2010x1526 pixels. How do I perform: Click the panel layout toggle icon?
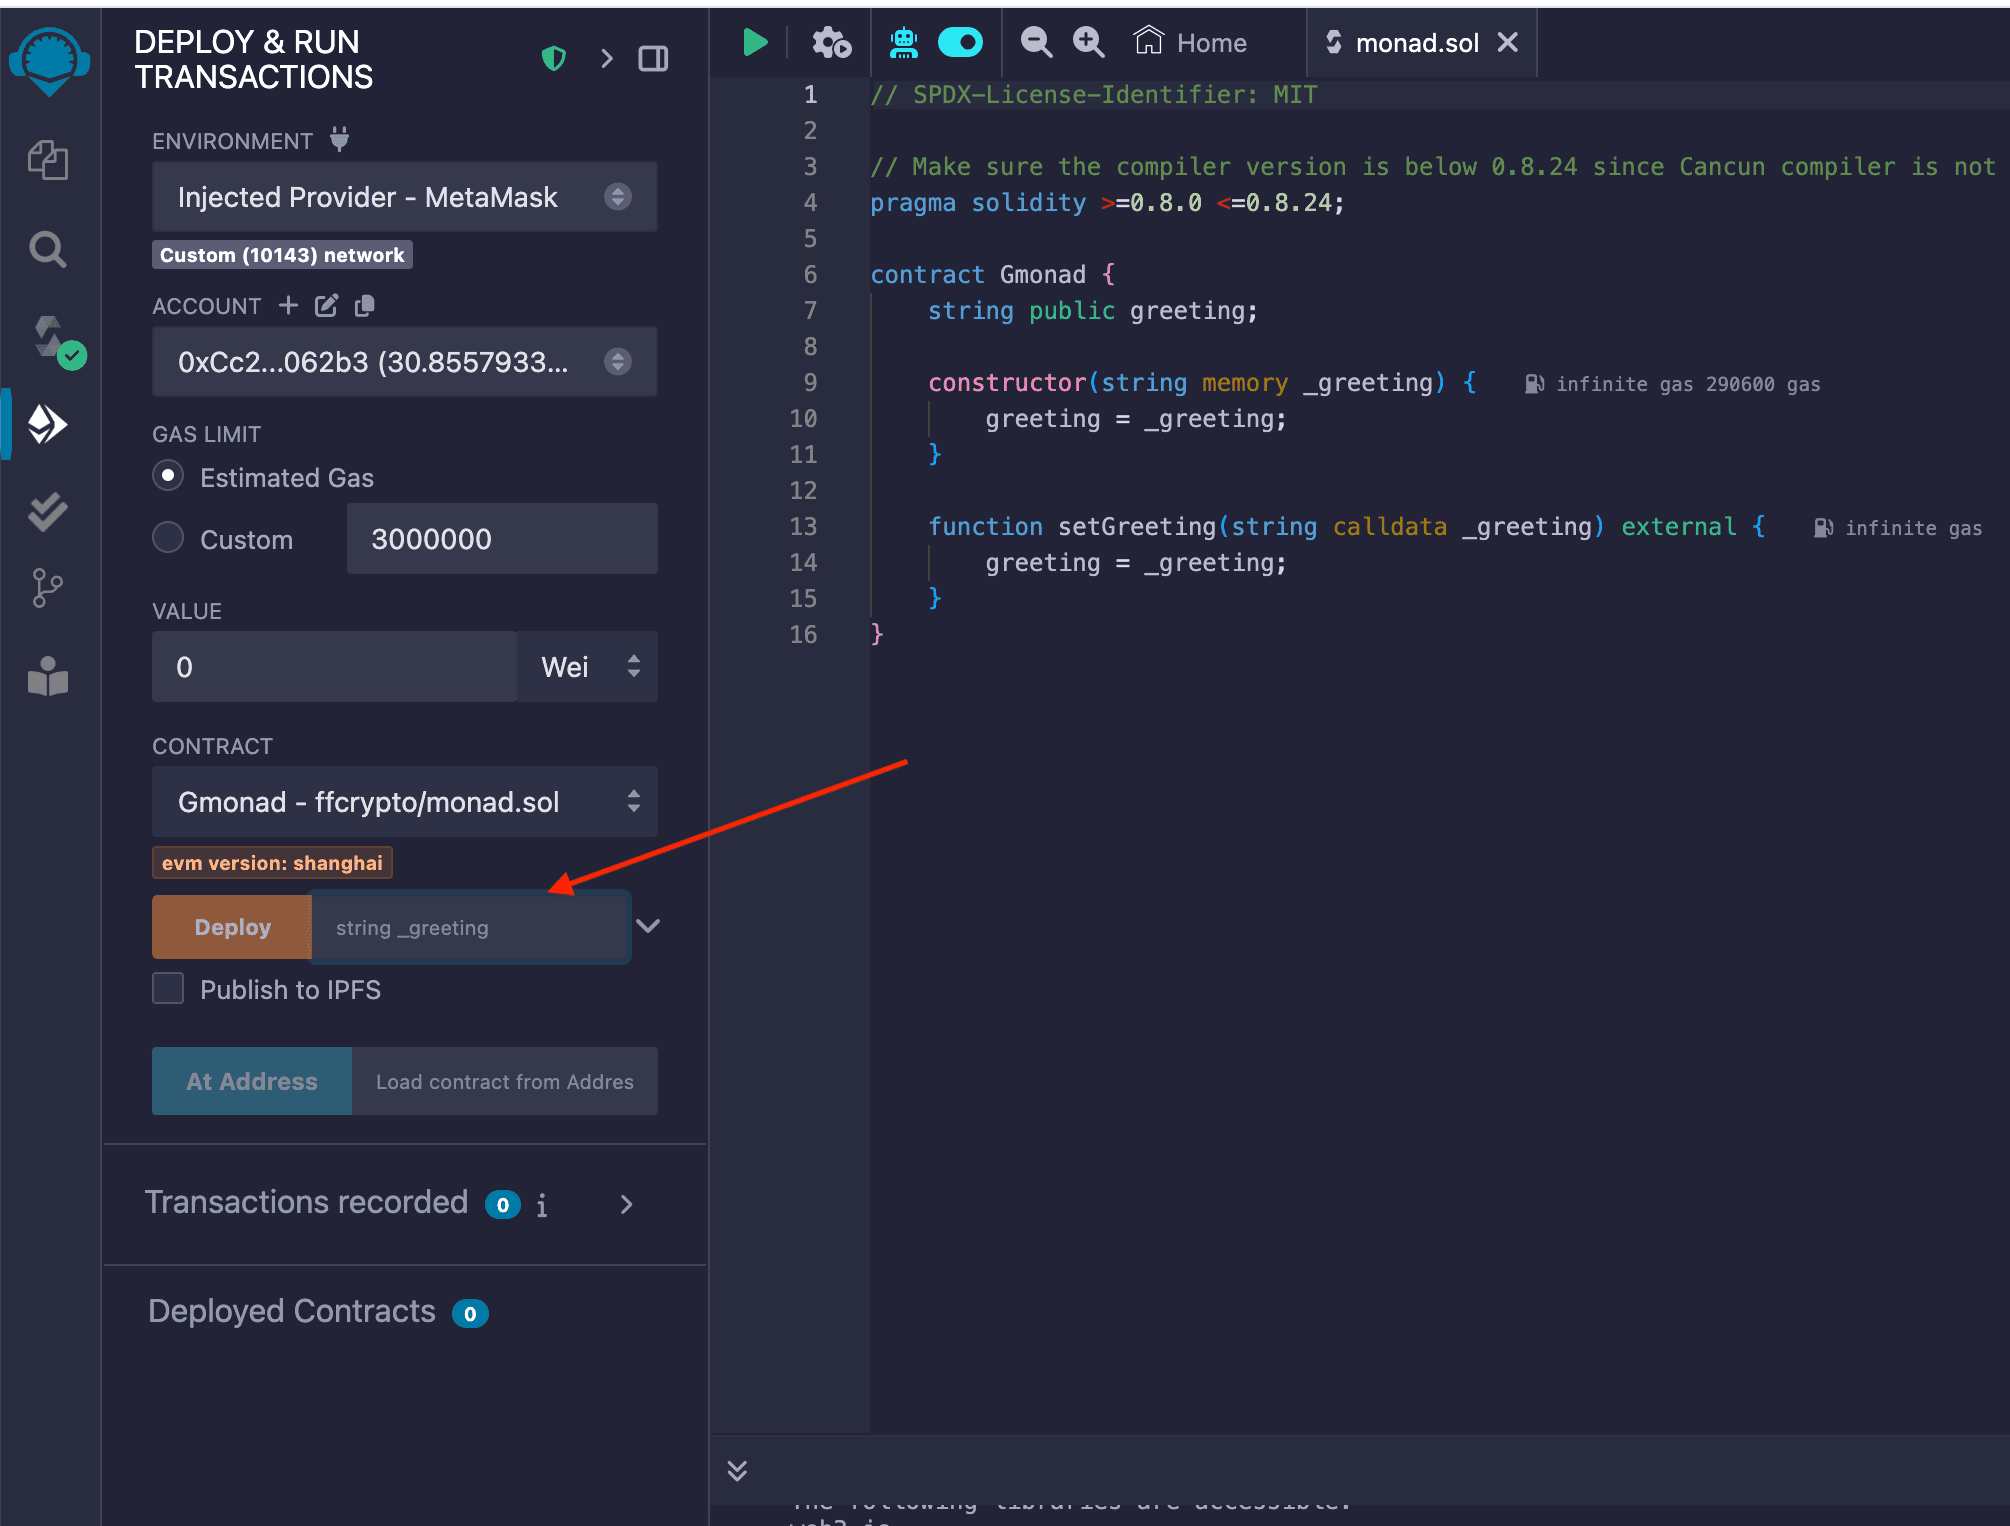point(653,59)
